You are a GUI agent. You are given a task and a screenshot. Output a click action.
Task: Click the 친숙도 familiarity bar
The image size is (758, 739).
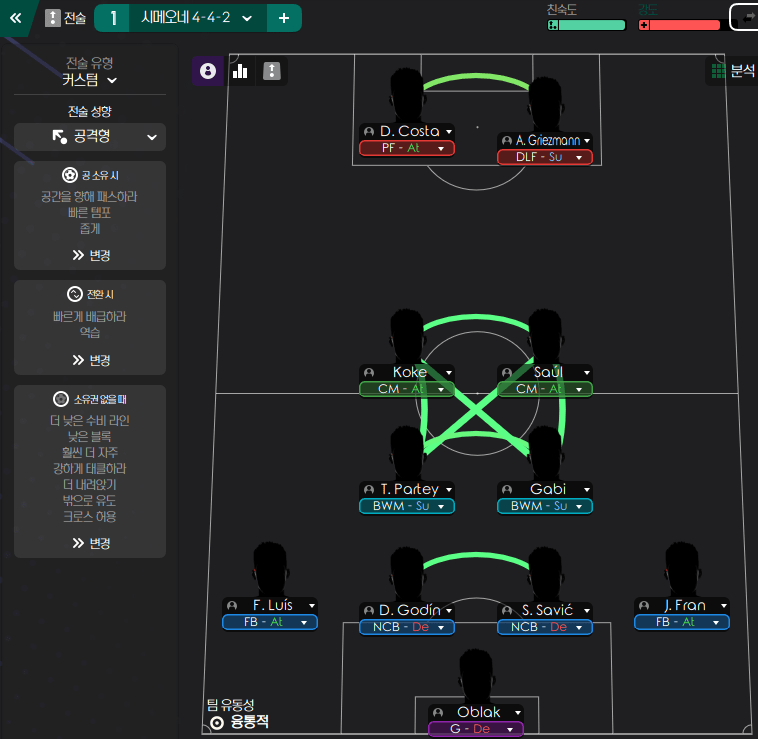(586, 25)
